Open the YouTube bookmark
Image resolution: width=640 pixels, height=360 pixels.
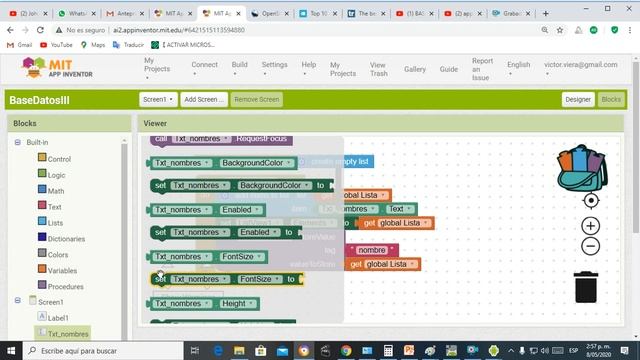(x=56, y=45)
